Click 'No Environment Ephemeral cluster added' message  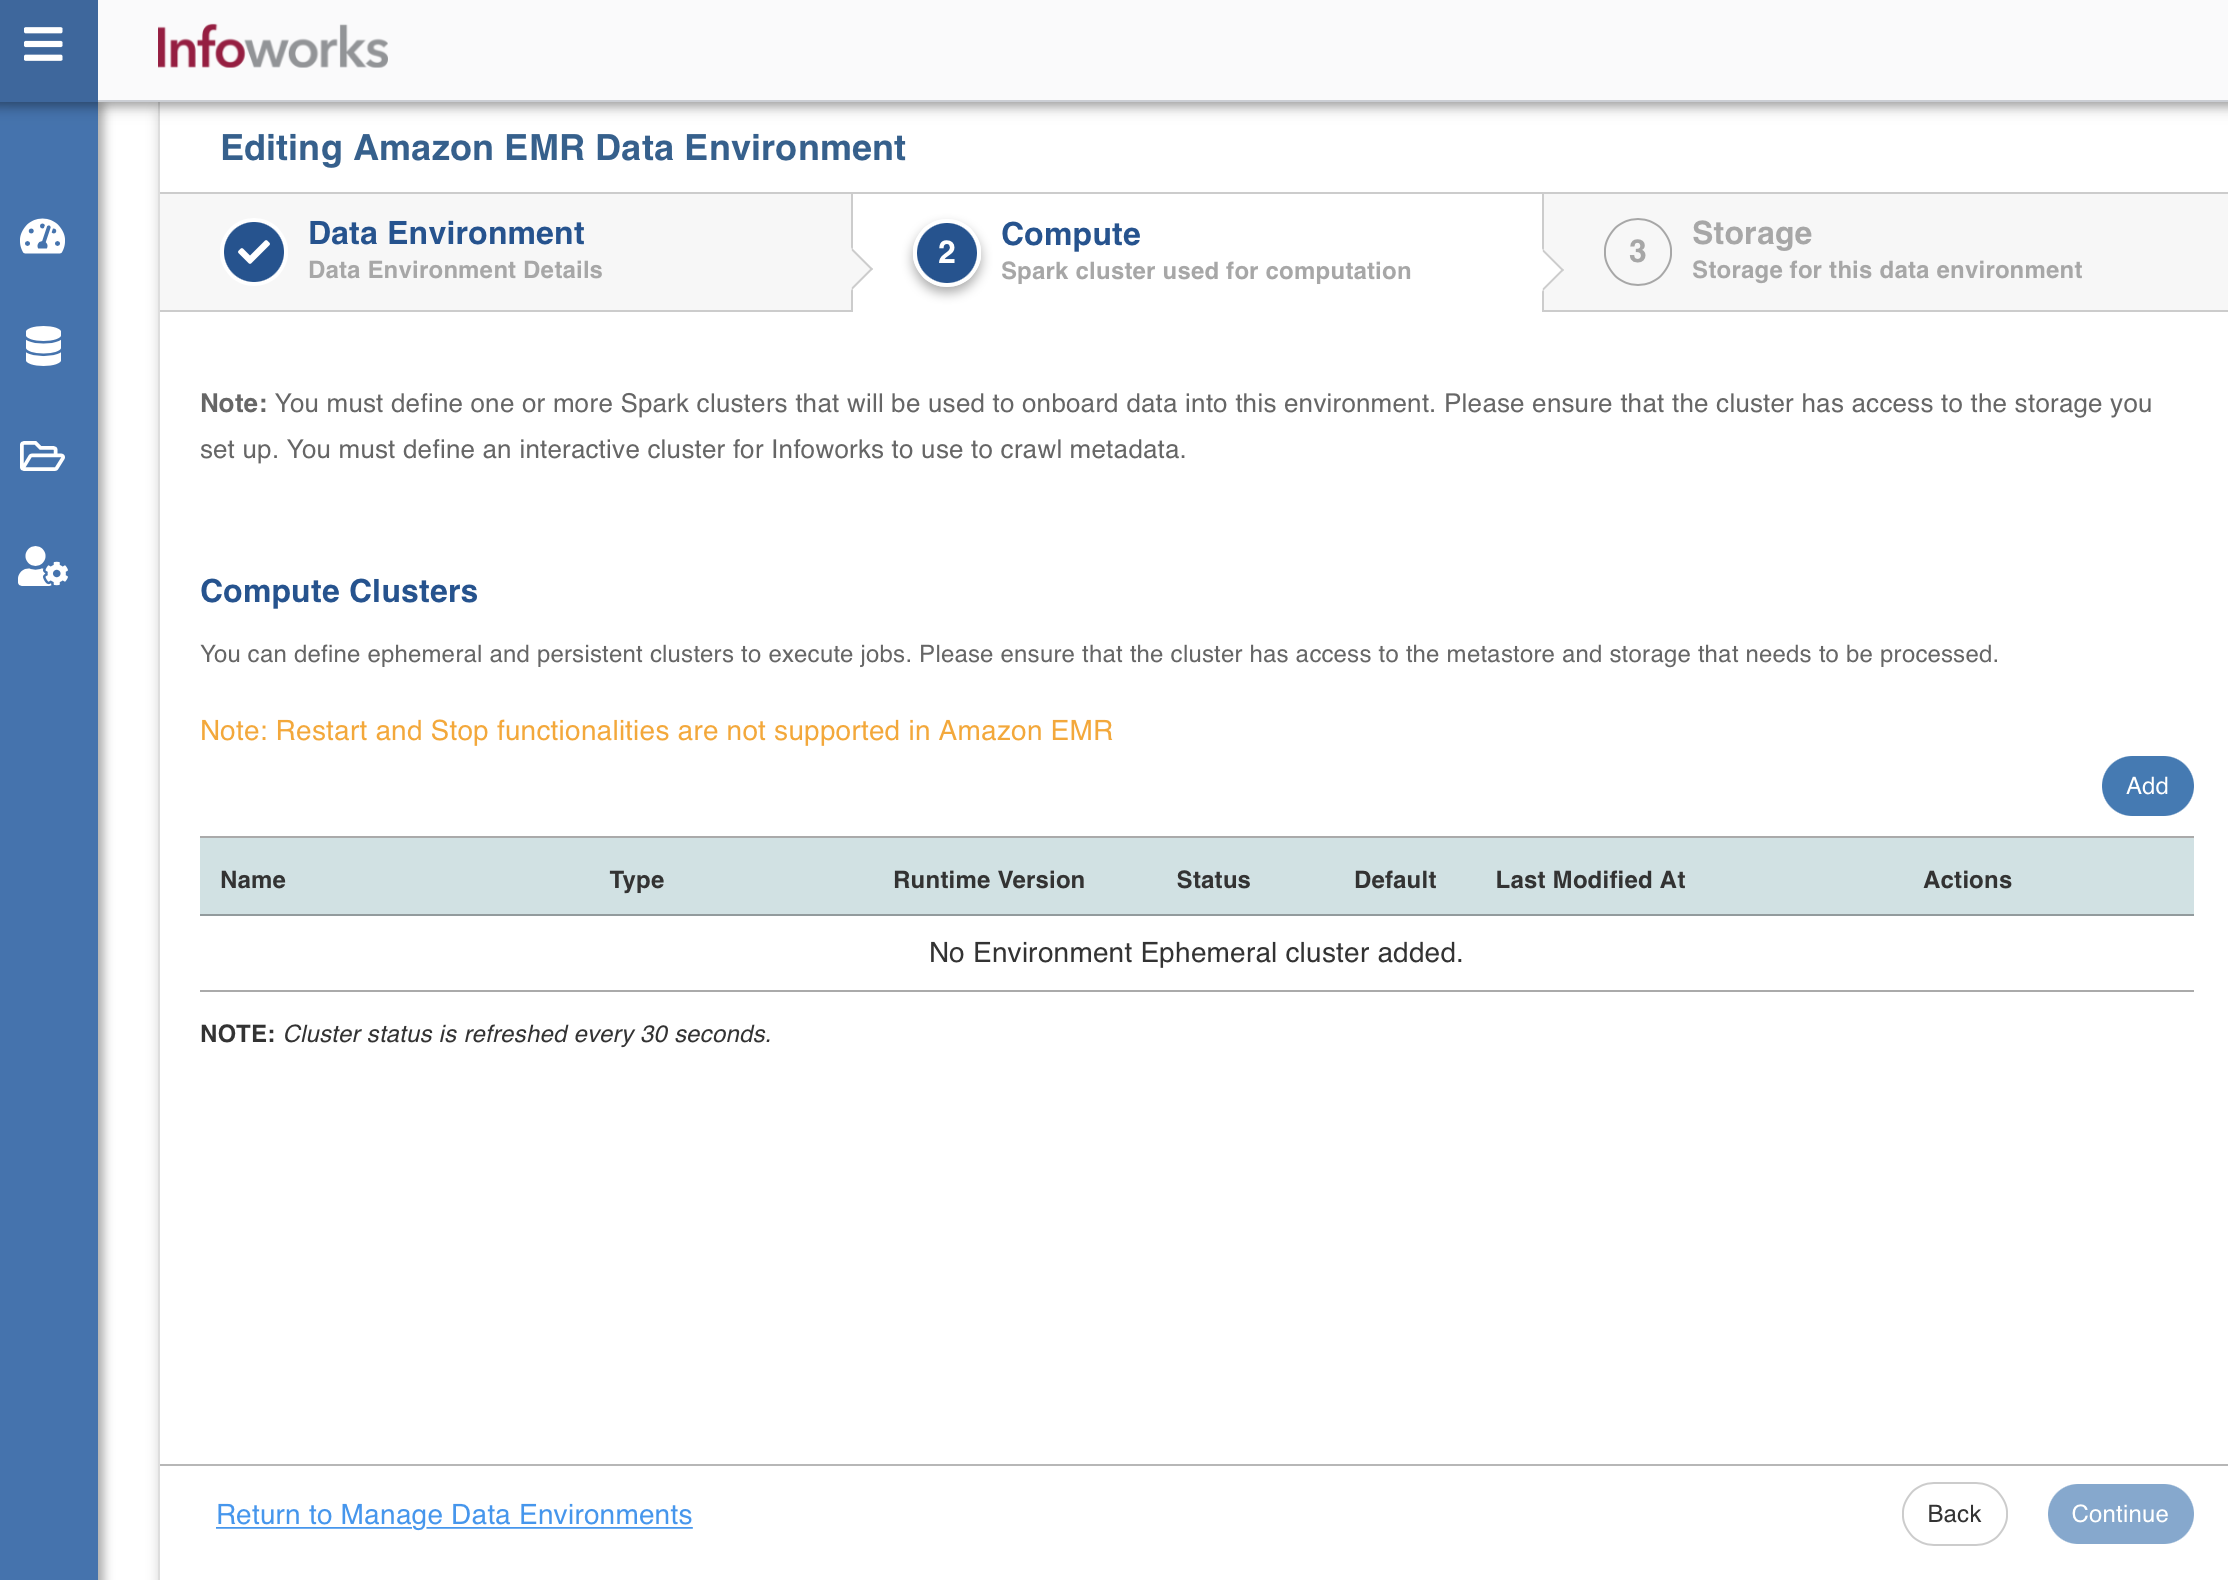point(1196,952)
